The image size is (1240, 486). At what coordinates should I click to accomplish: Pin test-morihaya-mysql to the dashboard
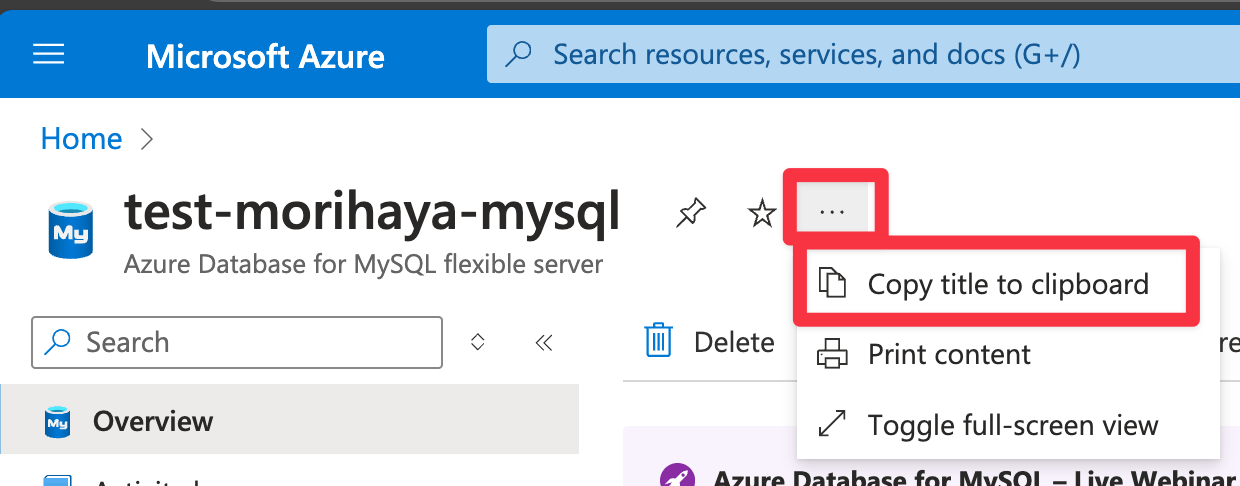pyautogui.click(x=690, y=212)
